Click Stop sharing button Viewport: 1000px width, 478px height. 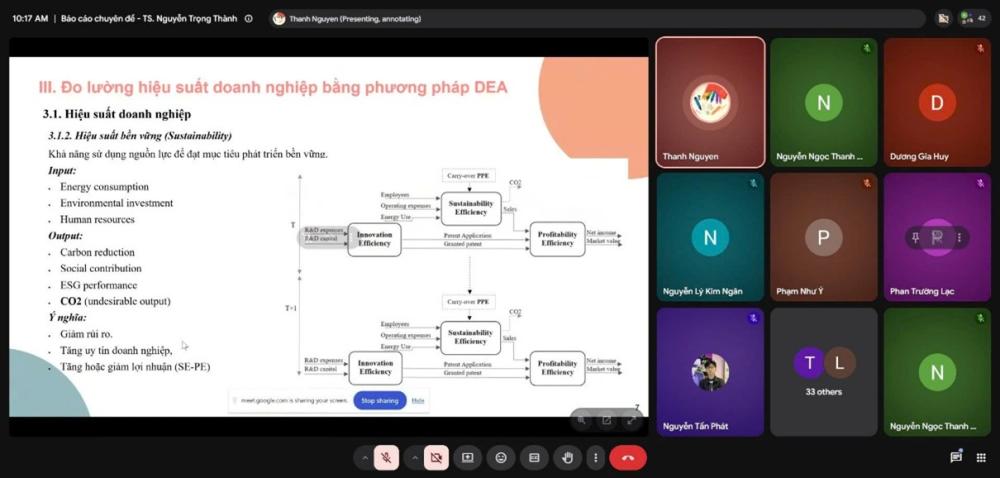(379, 401)
